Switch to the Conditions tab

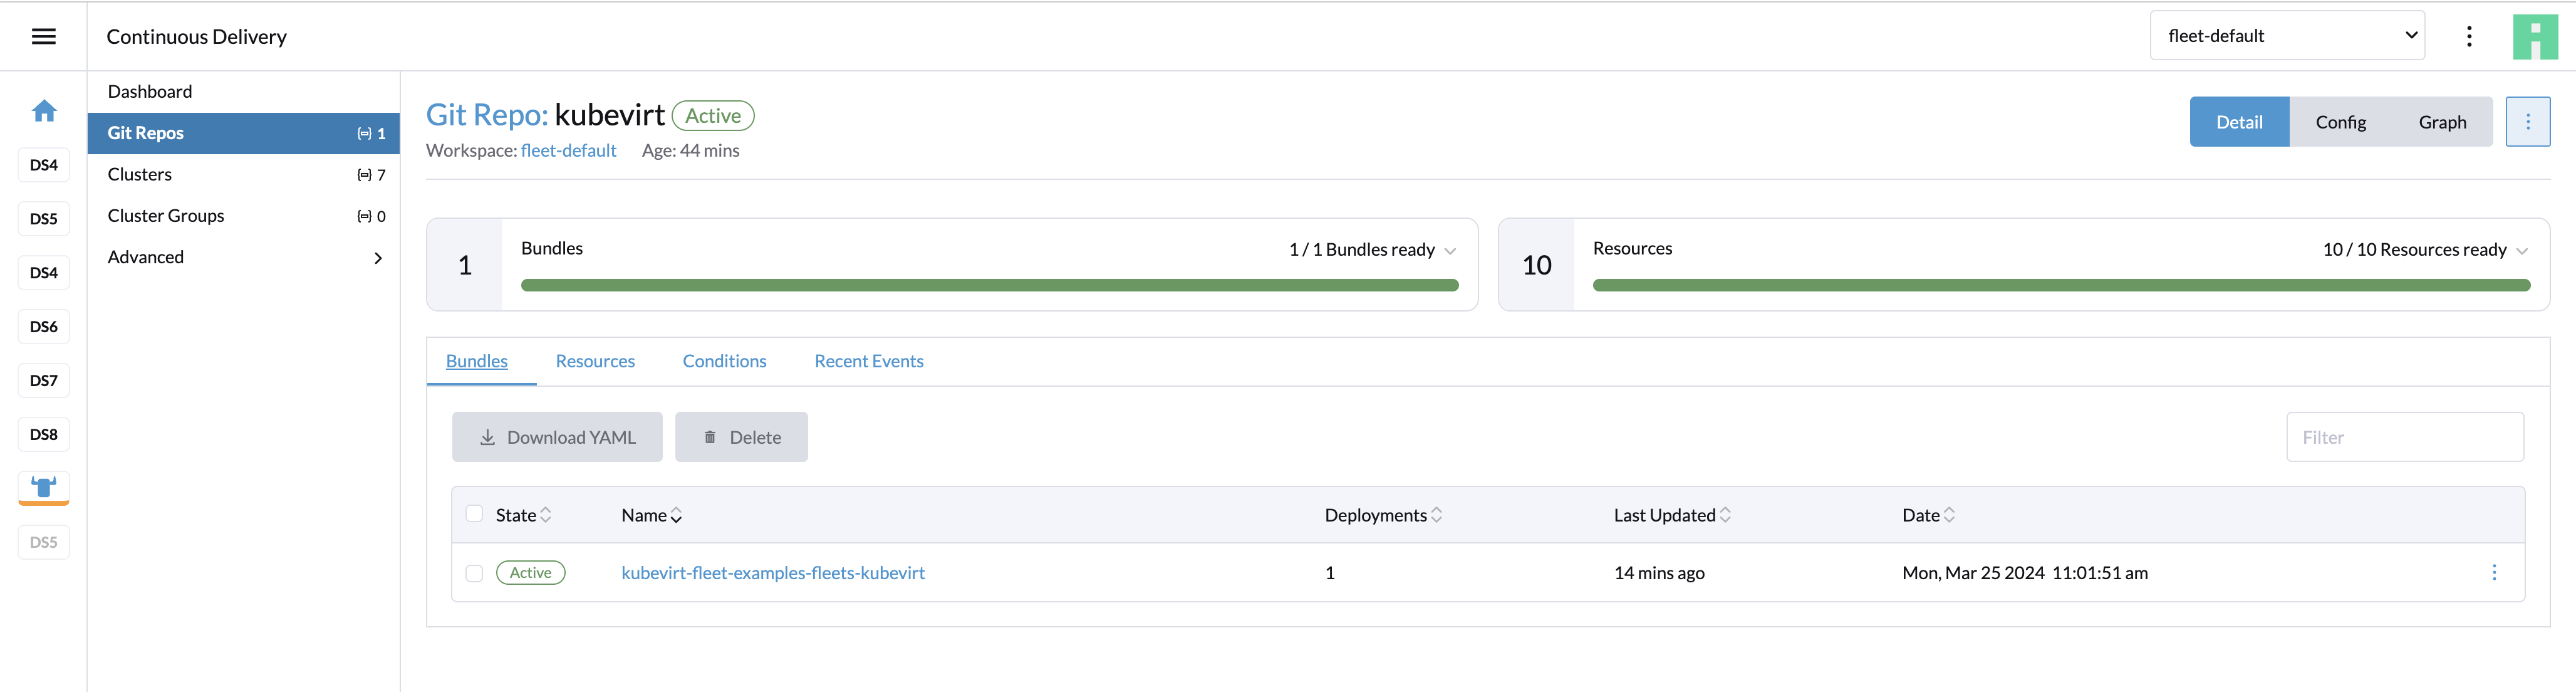click(x=724, y=361)
